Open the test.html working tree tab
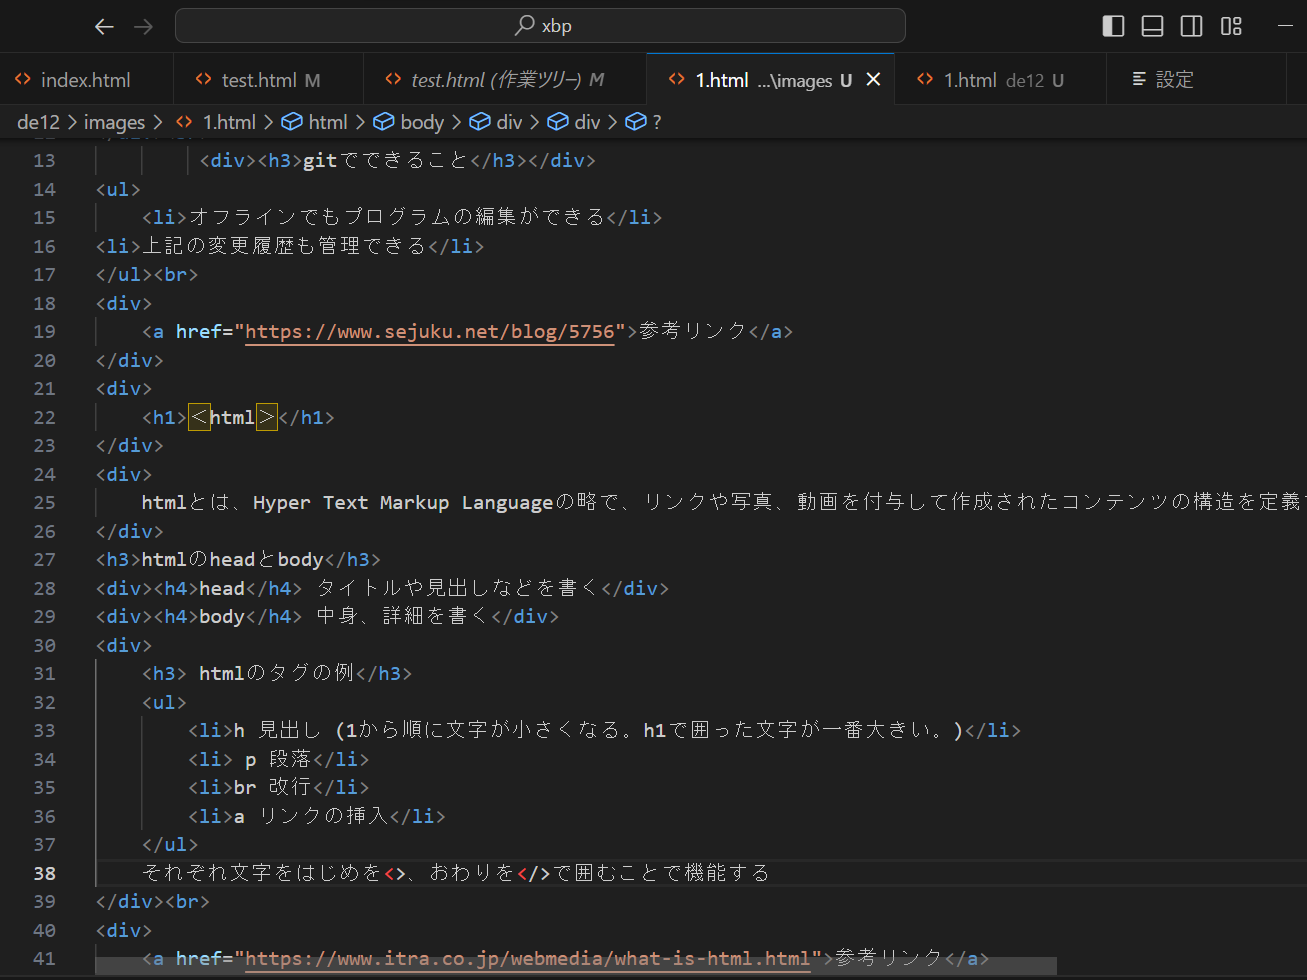 507,80
